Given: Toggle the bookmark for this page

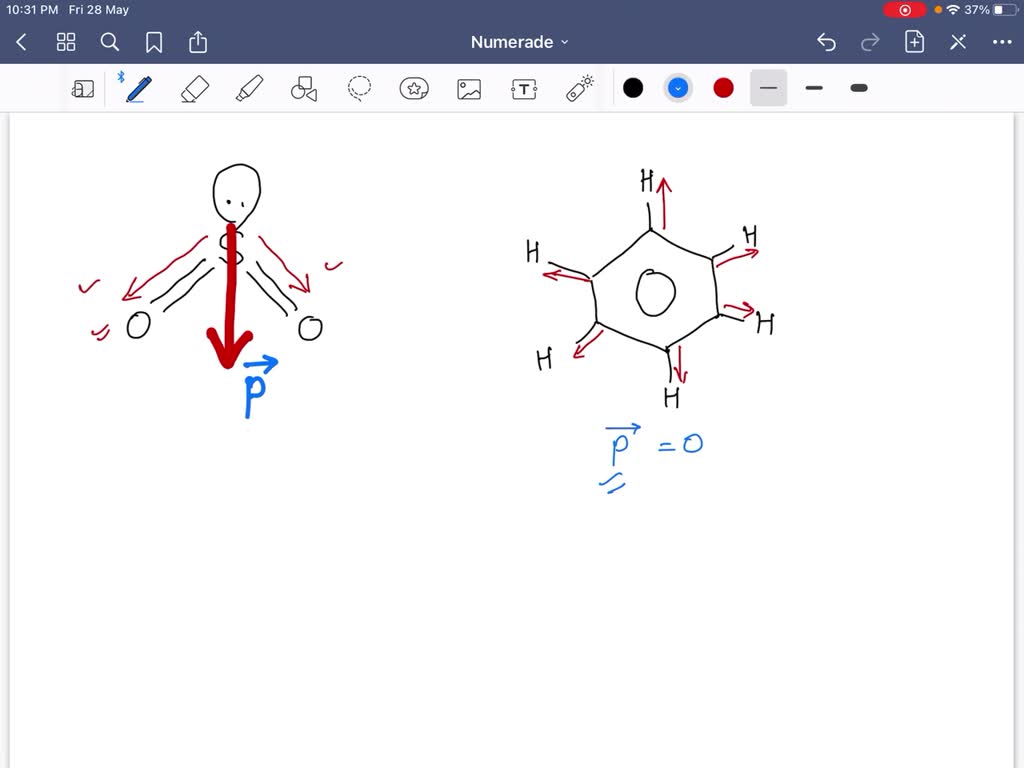Looking at the screenshot, I should click(153, 42).
